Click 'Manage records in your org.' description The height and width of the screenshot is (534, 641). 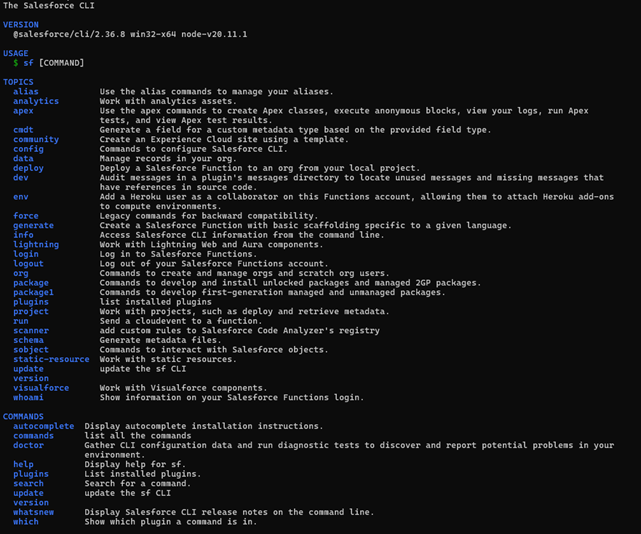(x=168, y=159)
